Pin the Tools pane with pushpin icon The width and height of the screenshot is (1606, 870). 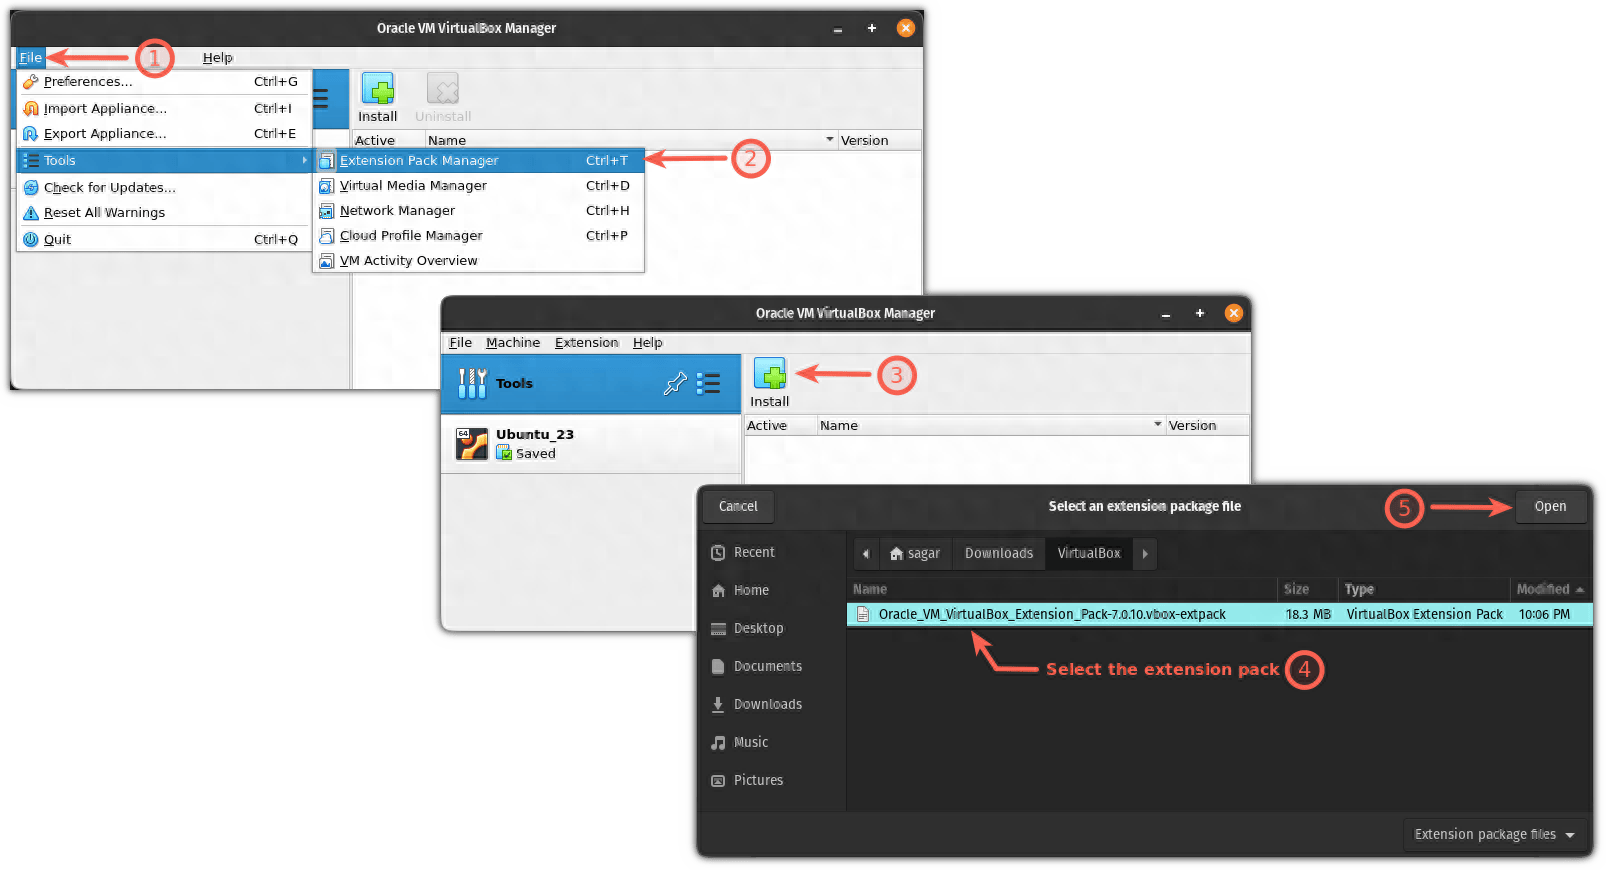pos(675,383)
